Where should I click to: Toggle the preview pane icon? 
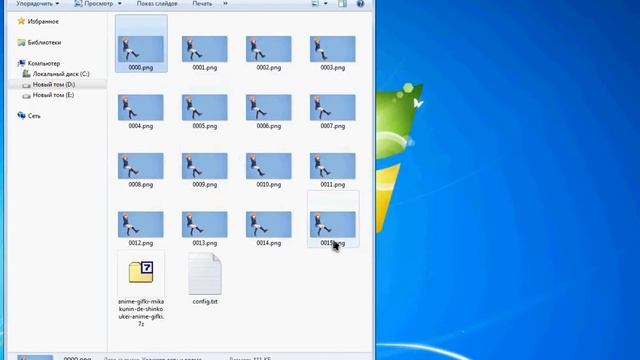click(342, 4)
